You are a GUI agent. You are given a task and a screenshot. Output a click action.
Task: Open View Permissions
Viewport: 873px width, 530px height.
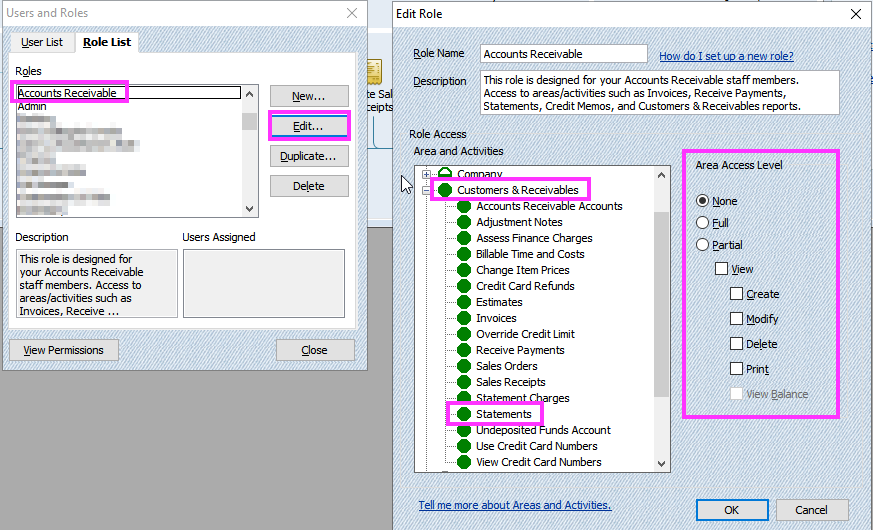tap(64, 350)
